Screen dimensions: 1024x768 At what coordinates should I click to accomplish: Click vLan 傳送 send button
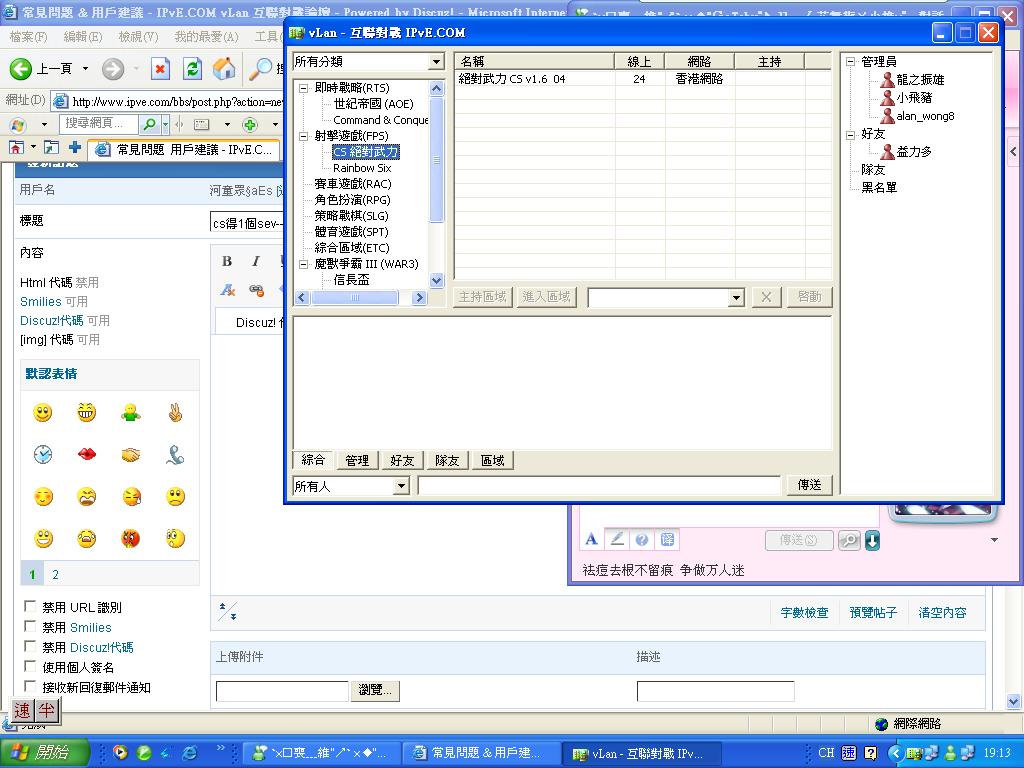(x=809, y=485)
